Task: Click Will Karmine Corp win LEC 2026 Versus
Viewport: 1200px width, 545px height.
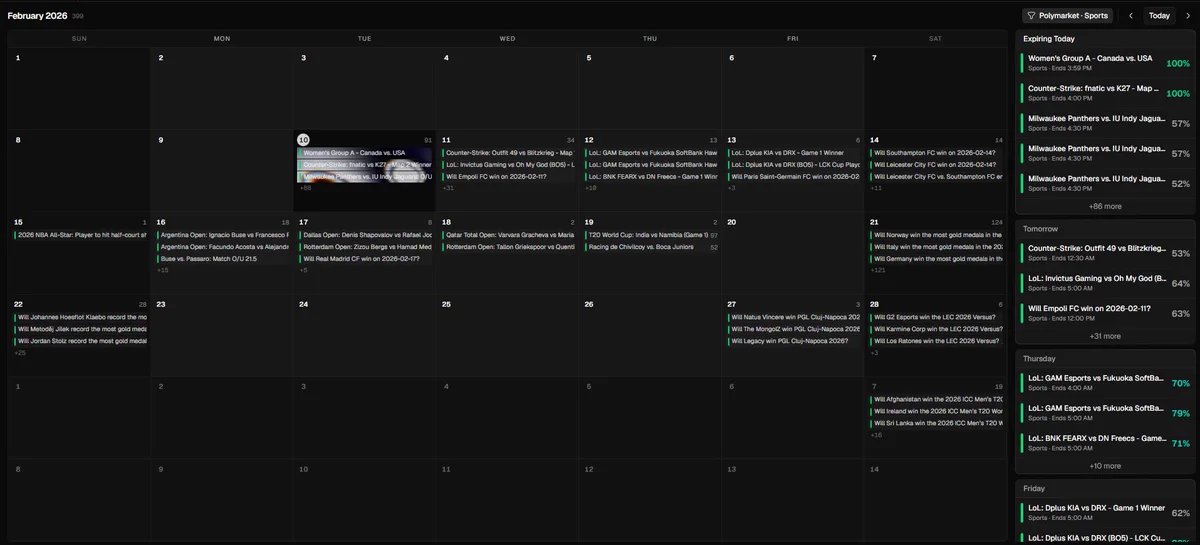Action: point(937,329)
